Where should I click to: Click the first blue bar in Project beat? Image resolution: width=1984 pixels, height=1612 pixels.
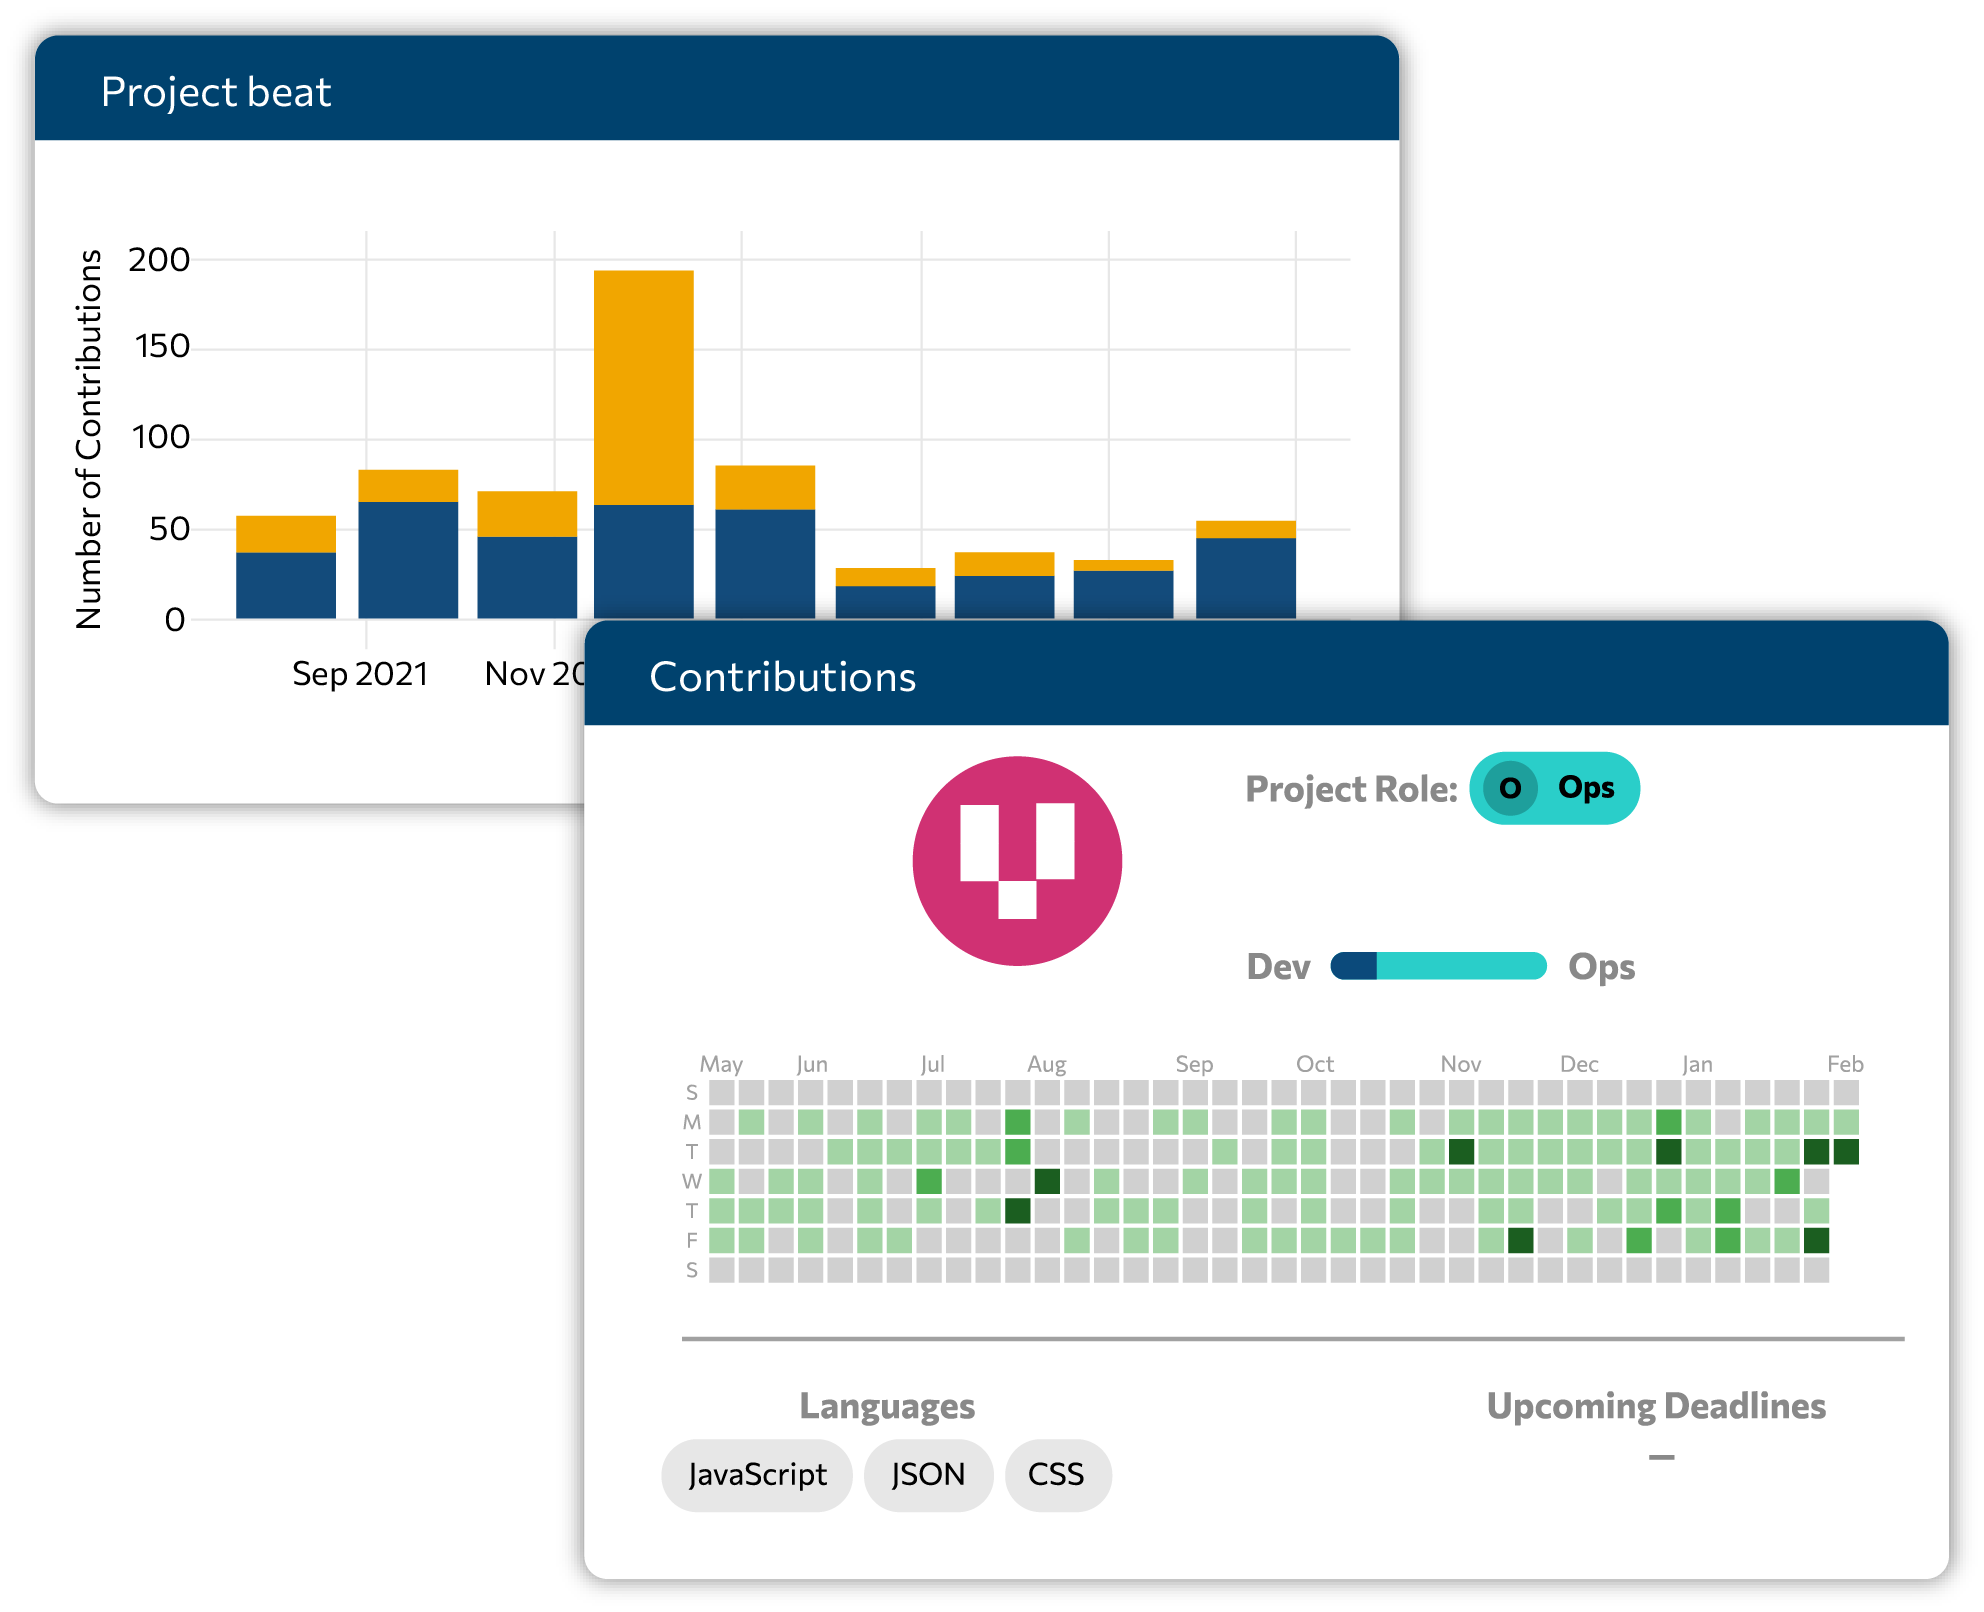coord(286,585)
